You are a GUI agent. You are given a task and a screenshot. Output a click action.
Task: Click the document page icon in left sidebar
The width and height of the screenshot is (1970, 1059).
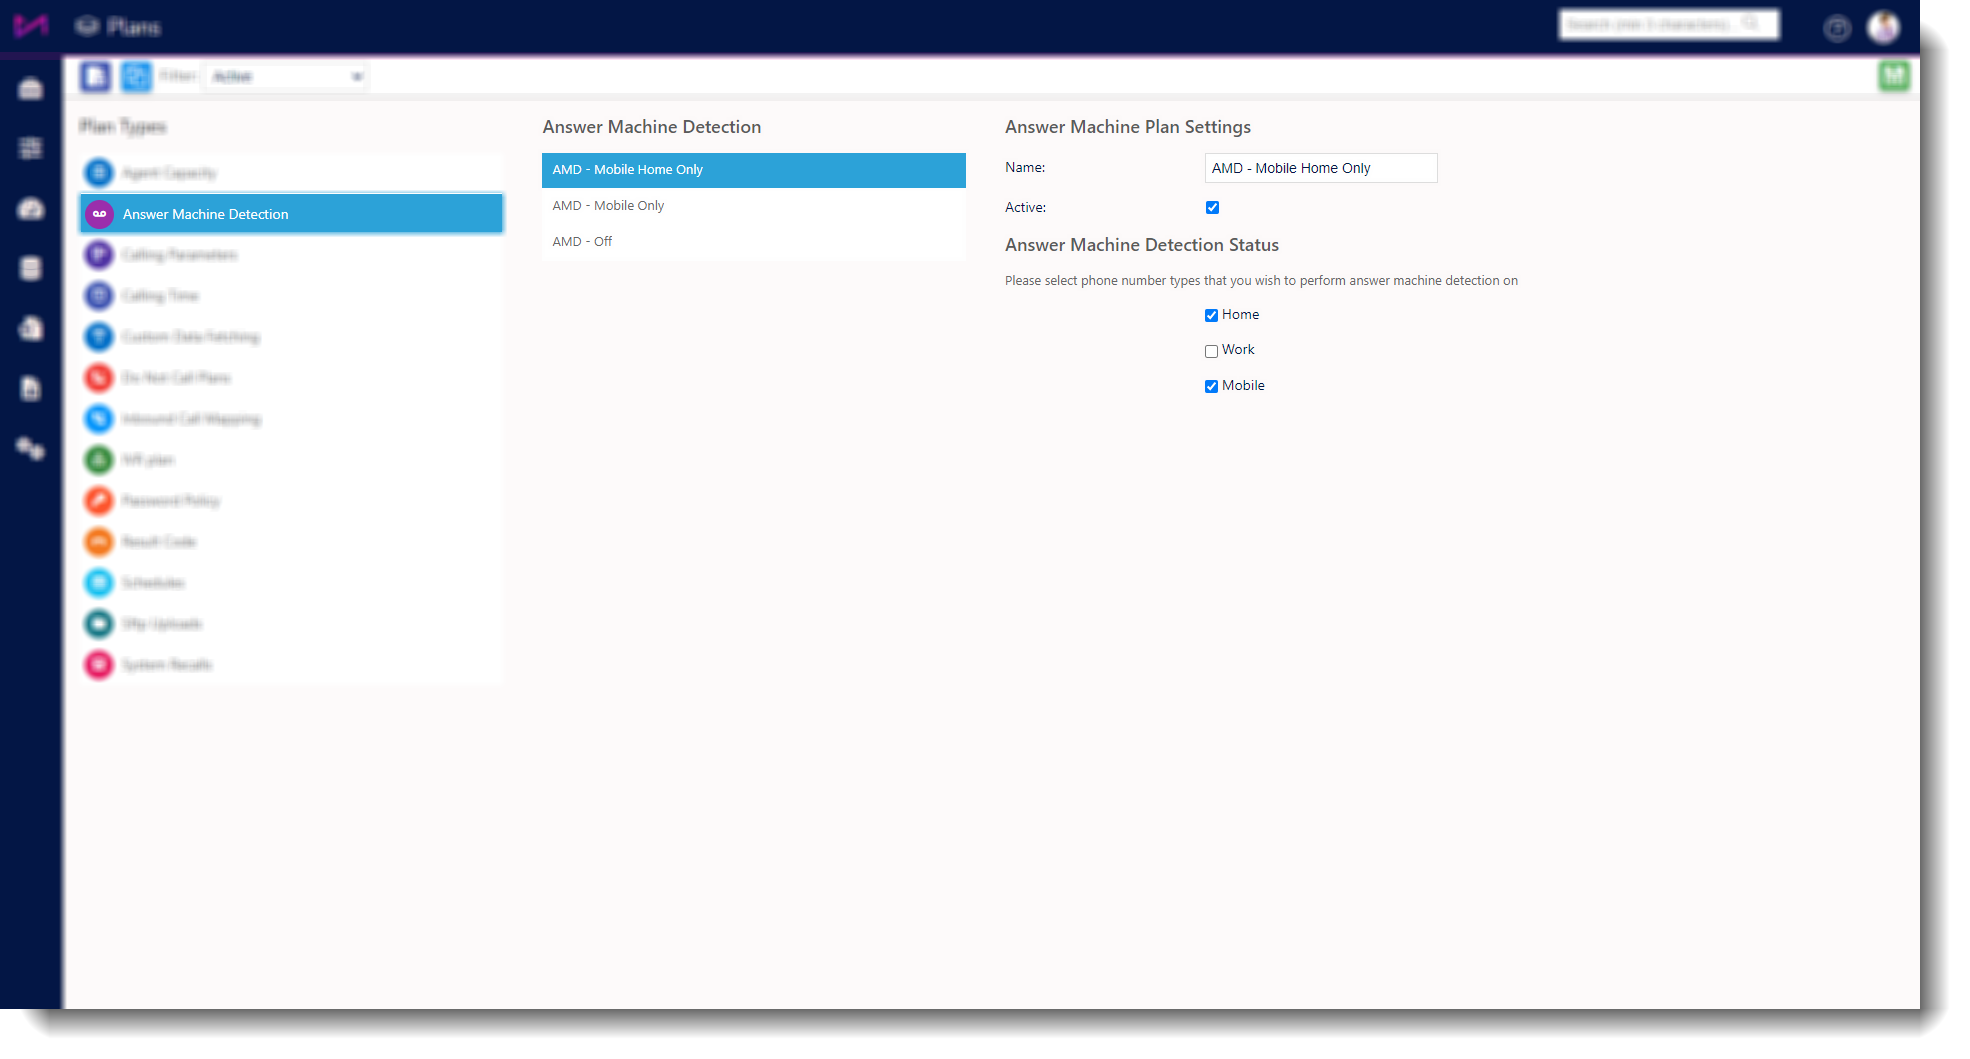[31, 388]
